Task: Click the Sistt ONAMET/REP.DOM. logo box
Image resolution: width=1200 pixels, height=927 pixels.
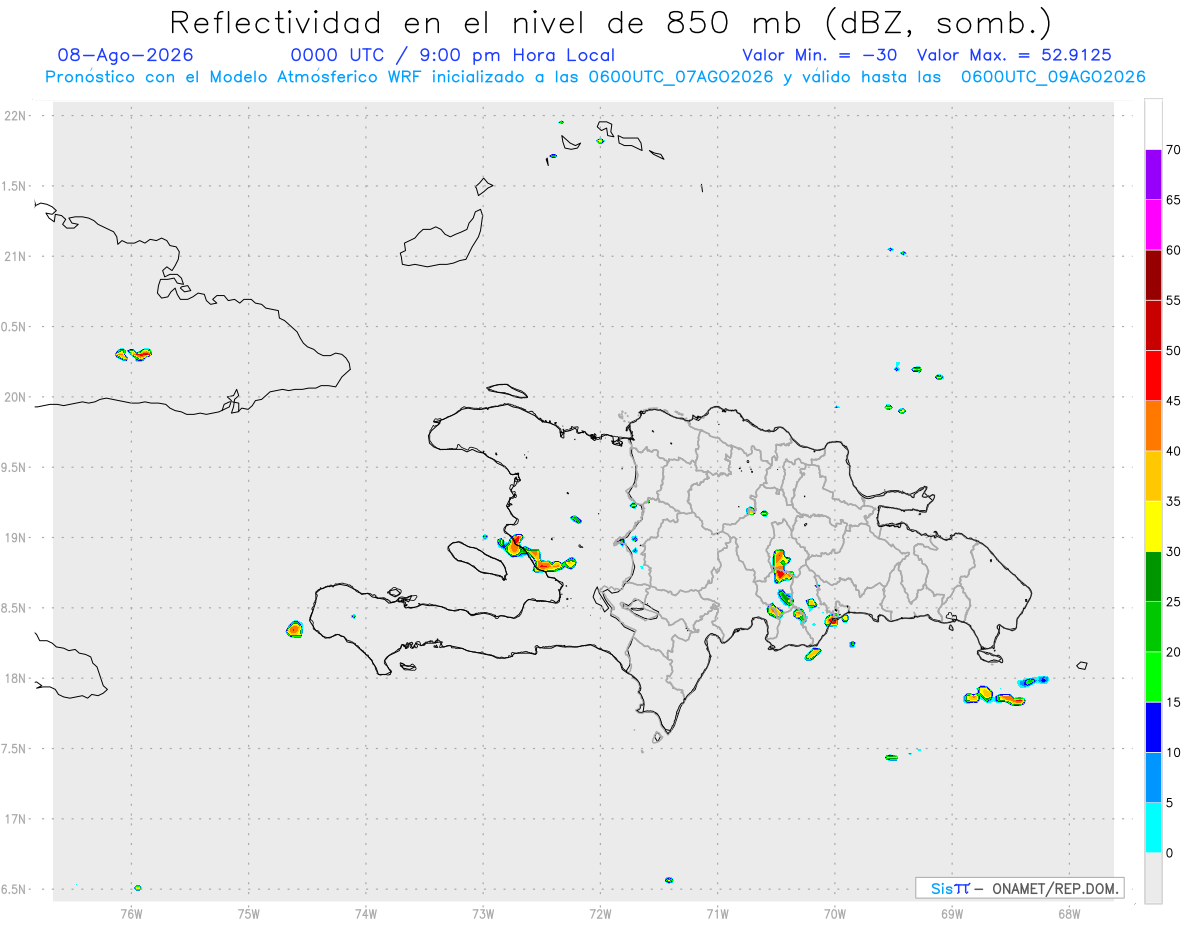Action: coord(1020,888)
